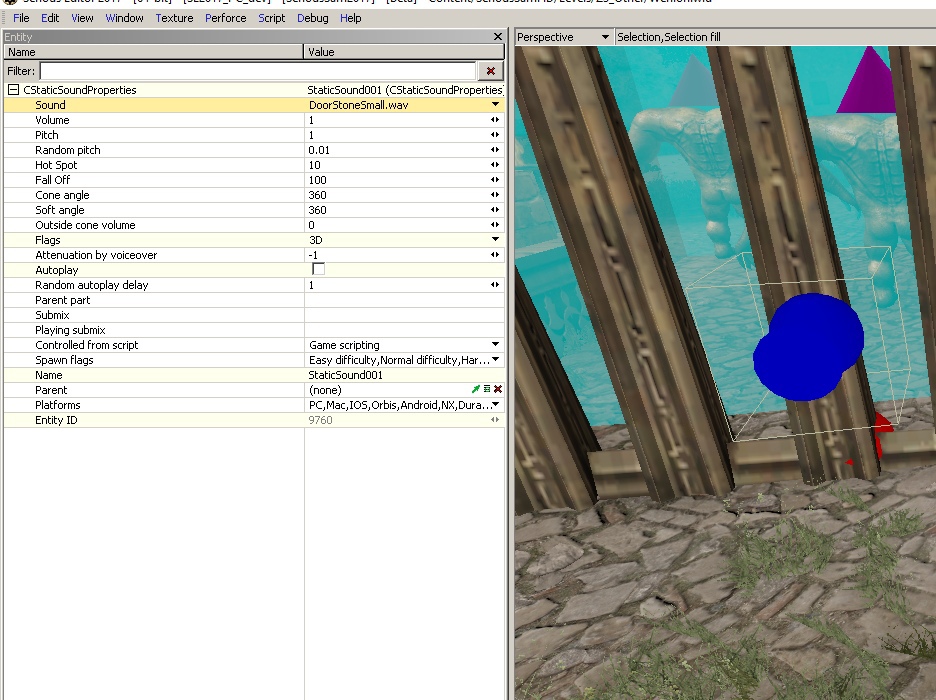Screen dimensions: 936x700
Task: Click the Selection,Selection fill viewport label
Action: (x=669, y=37)
